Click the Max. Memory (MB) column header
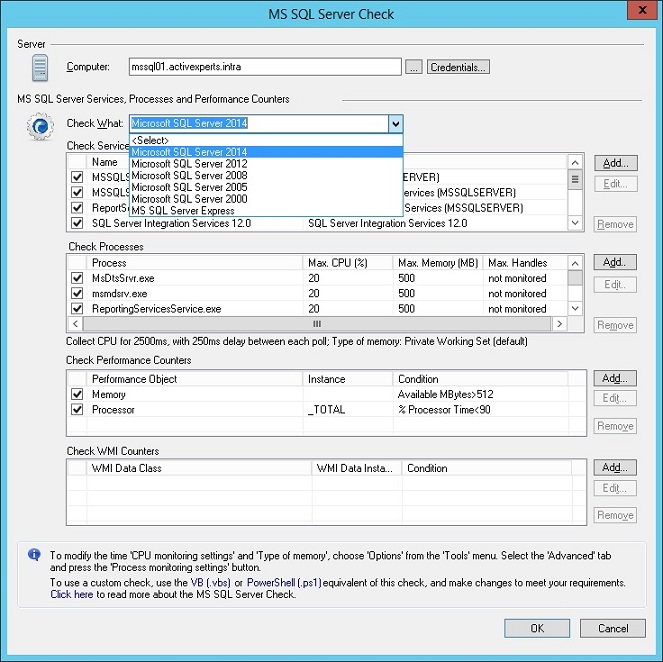The image size is (663, 662). [x=438, y=263]
